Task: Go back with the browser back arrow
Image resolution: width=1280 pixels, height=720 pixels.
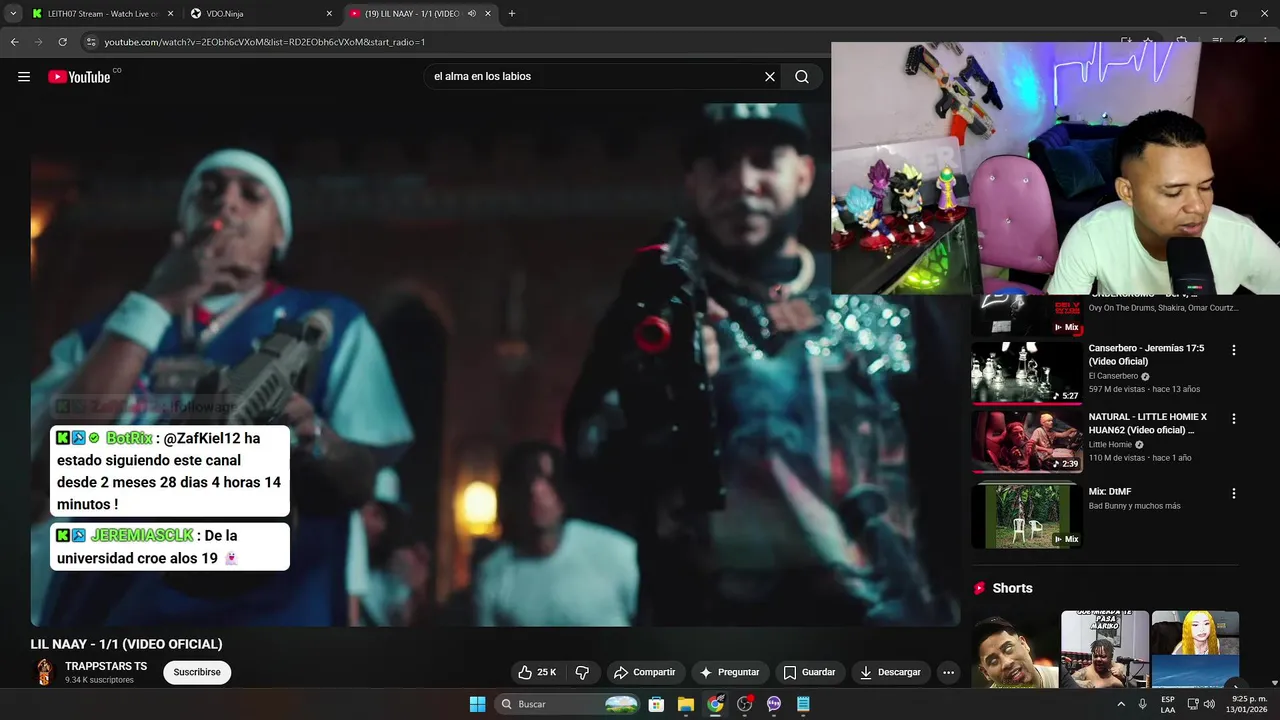Action: click(15, 42)
